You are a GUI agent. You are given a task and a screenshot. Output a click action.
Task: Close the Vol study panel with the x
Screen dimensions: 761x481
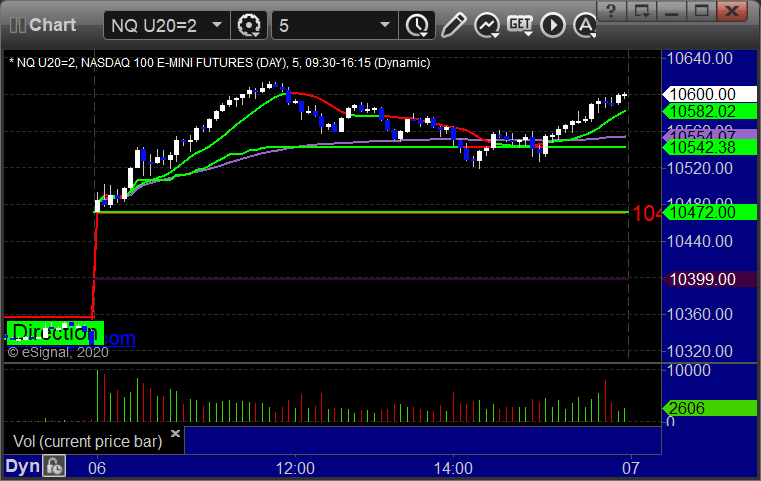[x=176, y=433]
